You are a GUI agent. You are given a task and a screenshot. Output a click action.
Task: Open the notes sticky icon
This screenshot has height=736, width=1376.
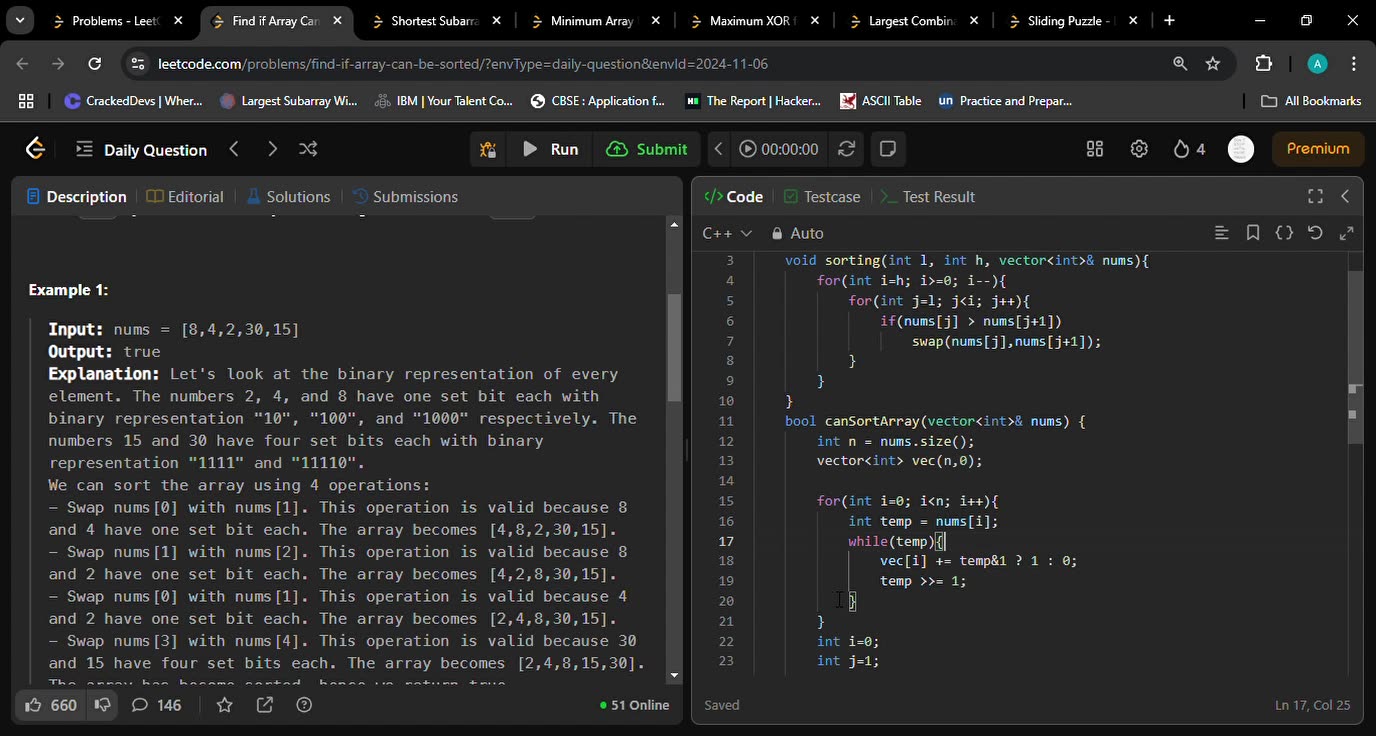tap(887, 149)
